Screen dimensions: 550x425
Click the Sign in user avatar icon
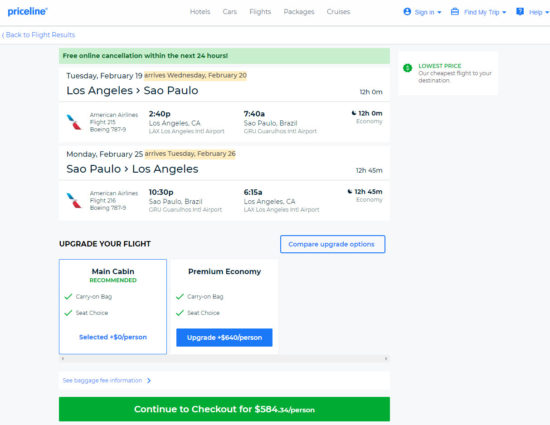pos(407,12)
